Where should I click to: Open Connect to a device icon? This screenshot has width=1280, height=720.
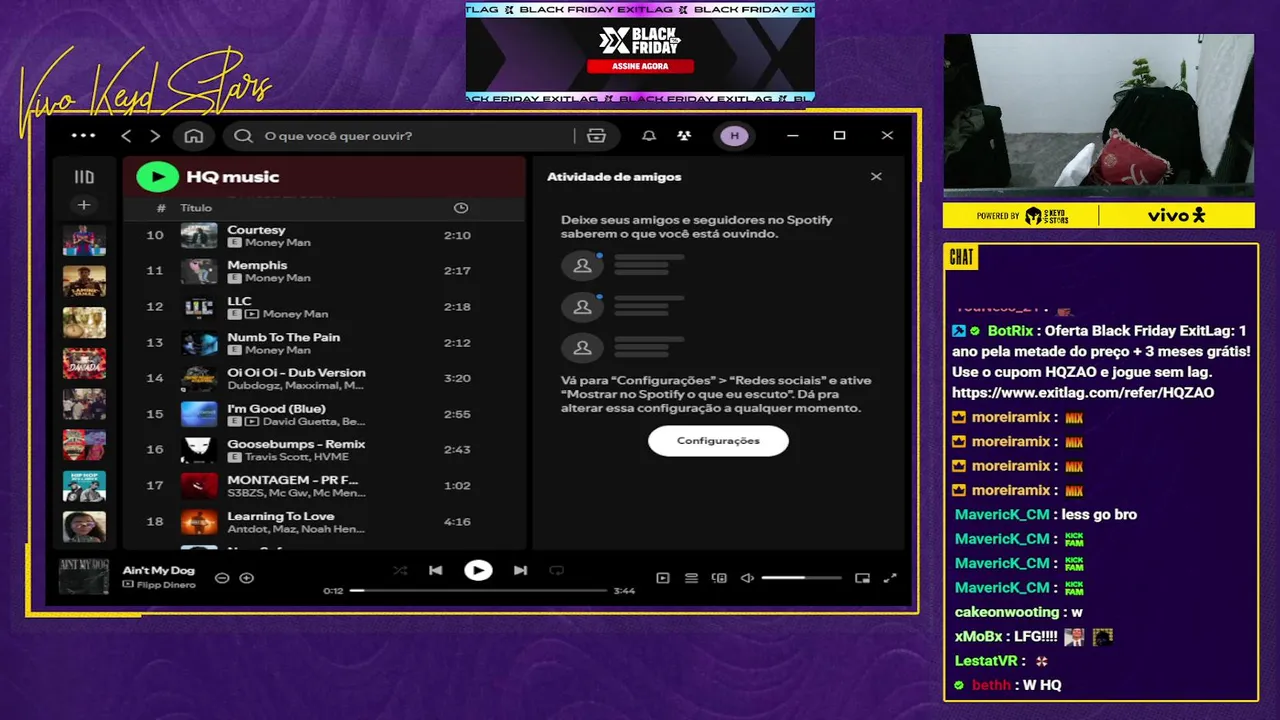pos(719,578)
